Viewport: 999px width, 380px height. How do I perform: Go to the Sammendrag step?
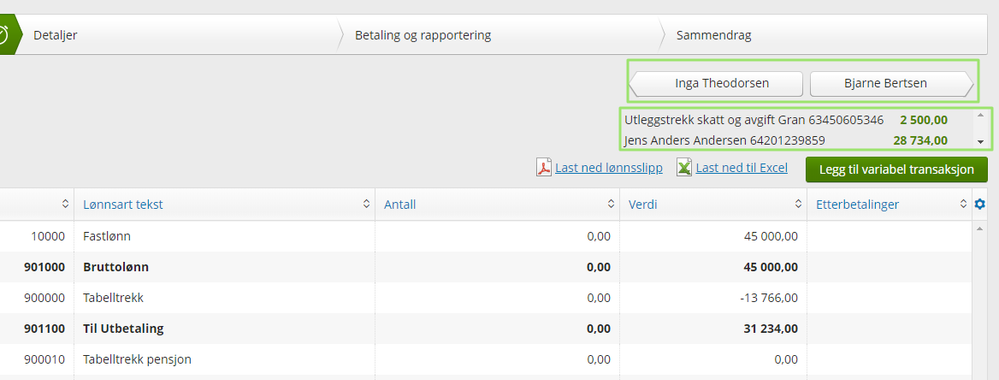click(x=714, y=35)
